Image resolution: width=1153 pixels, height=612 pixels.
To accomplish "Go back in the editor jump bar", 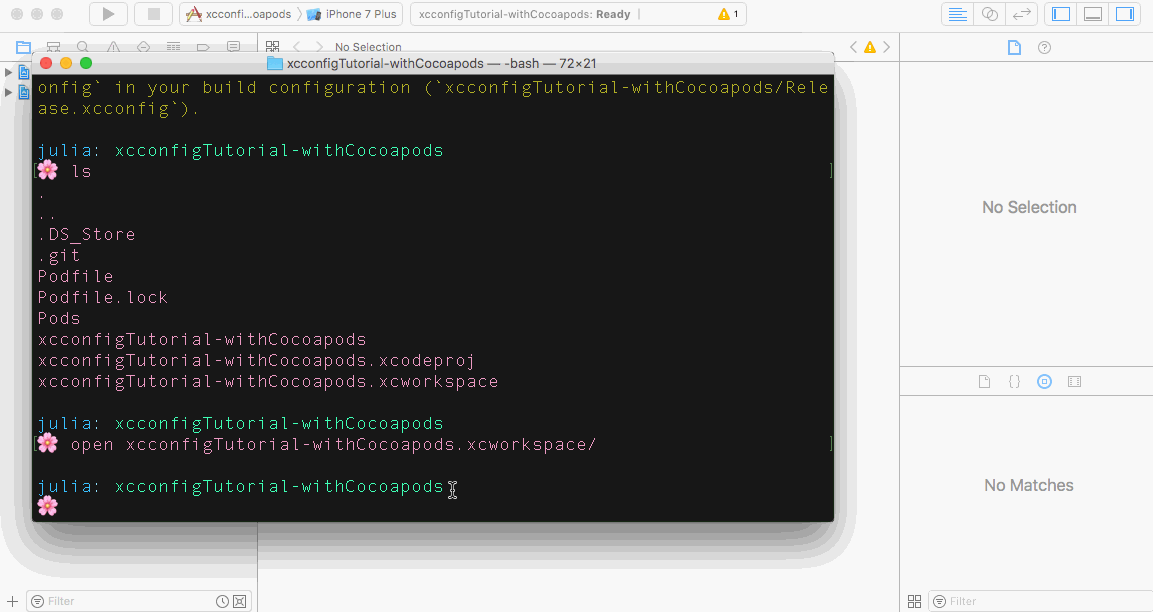I will [x=297, y=46].
